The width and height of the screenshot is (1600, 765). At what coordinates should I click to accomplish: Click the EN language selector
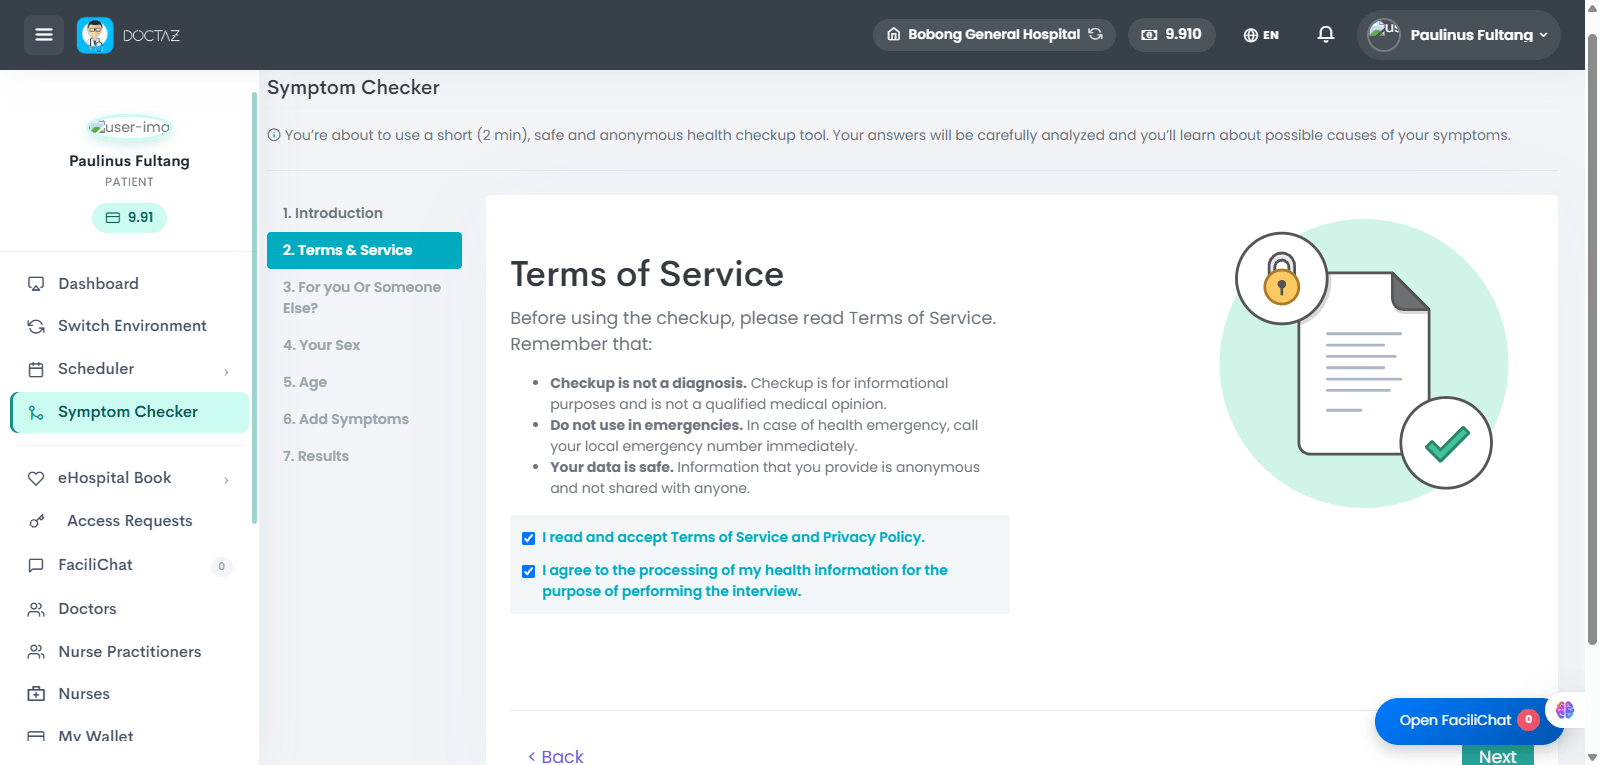click(x=1261, y=35)
